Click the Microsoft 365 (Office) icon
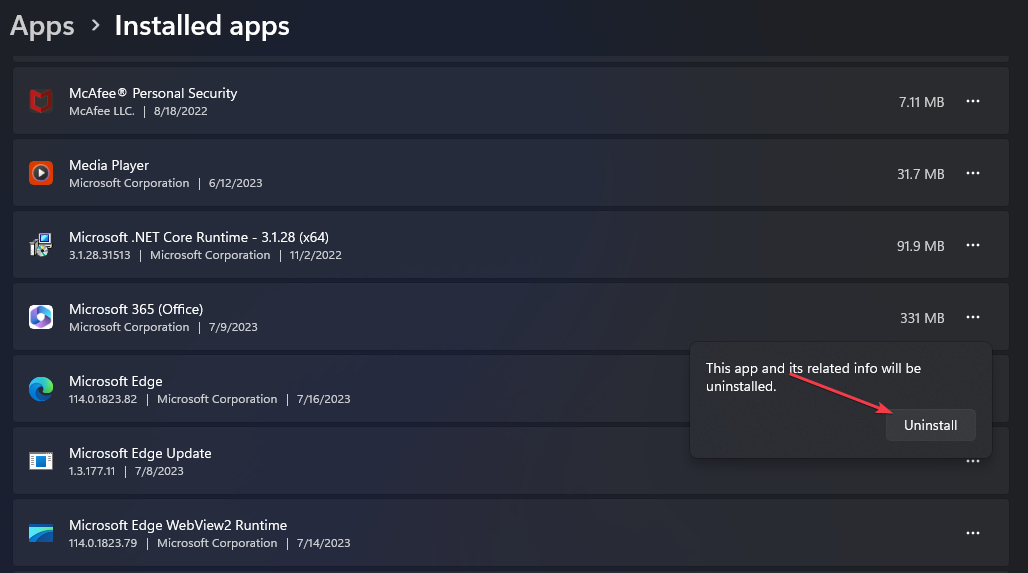 pos(41,317)
